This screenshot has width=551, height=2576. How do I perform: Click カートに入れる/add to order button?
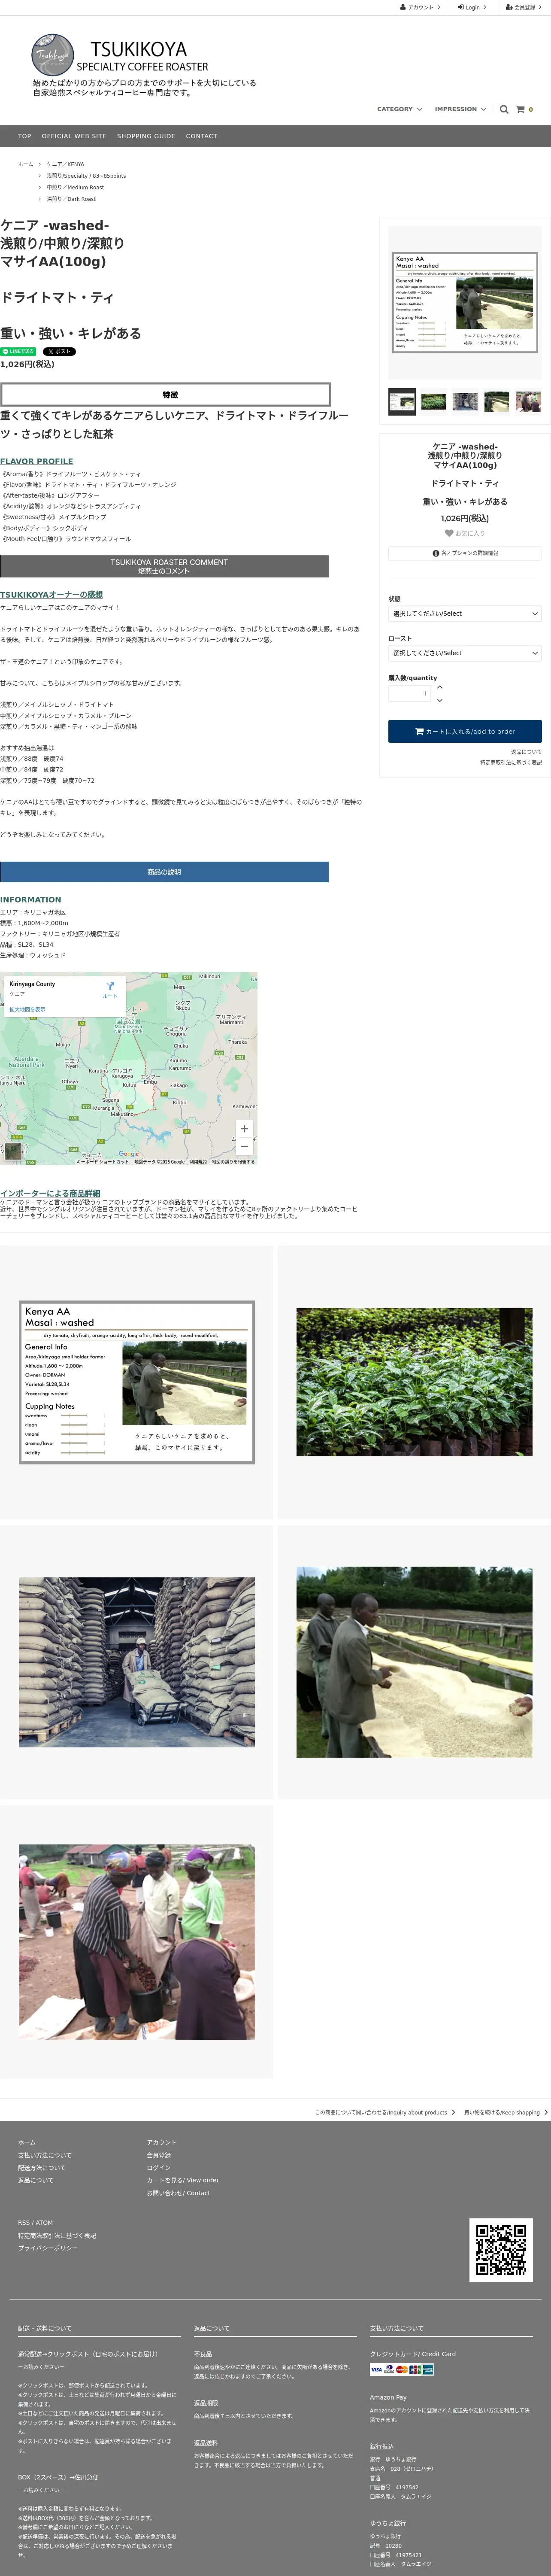pyautogui.click(x=465, y=731)
